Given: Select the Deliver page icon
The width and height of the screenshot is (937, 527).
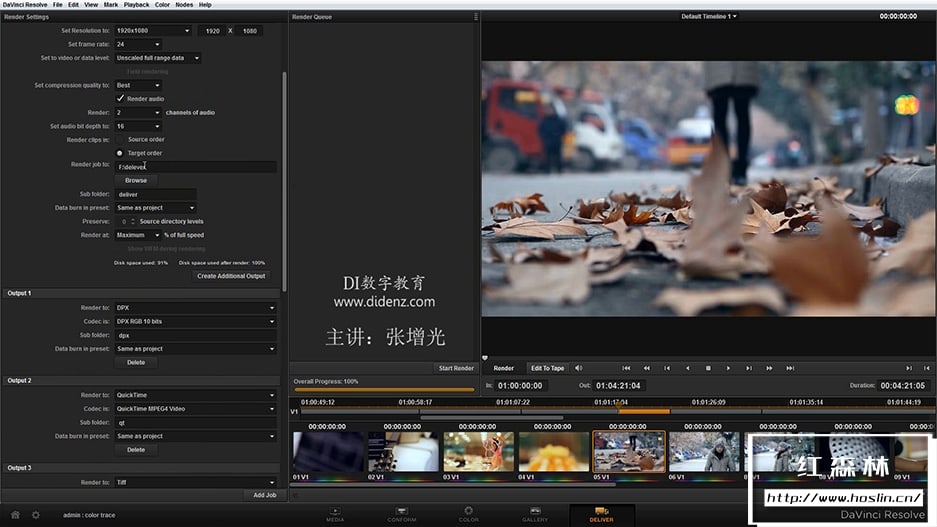Looking at the screenshot, I should pos(602,514).
